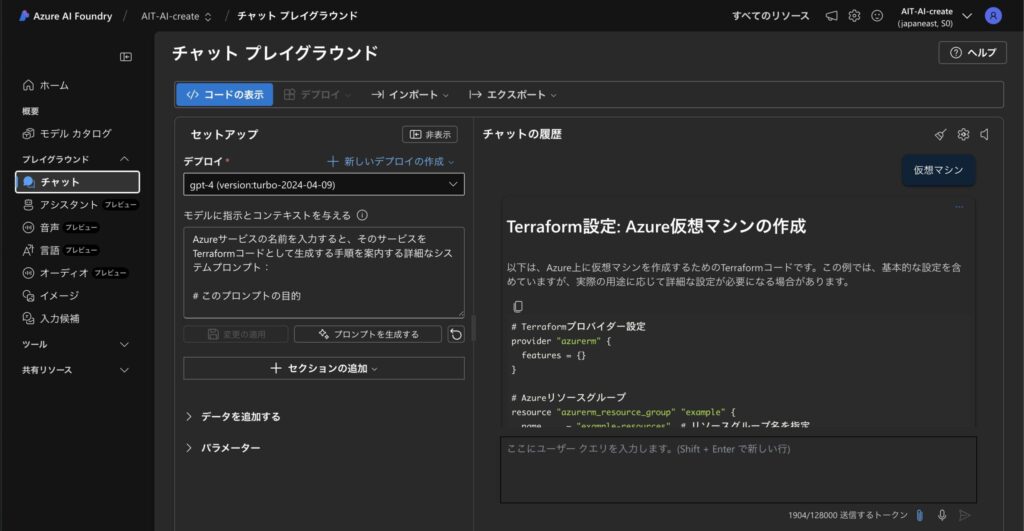Screen dimensions: 1024x531
Task: Open the gpt-4 deployment combo box
Action: [x=324, y=185]
